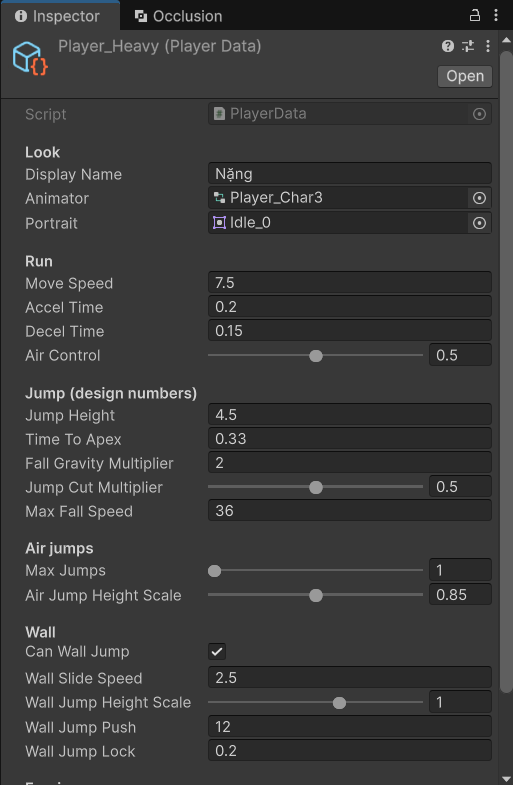Click the Display Name label

[74, 174]
